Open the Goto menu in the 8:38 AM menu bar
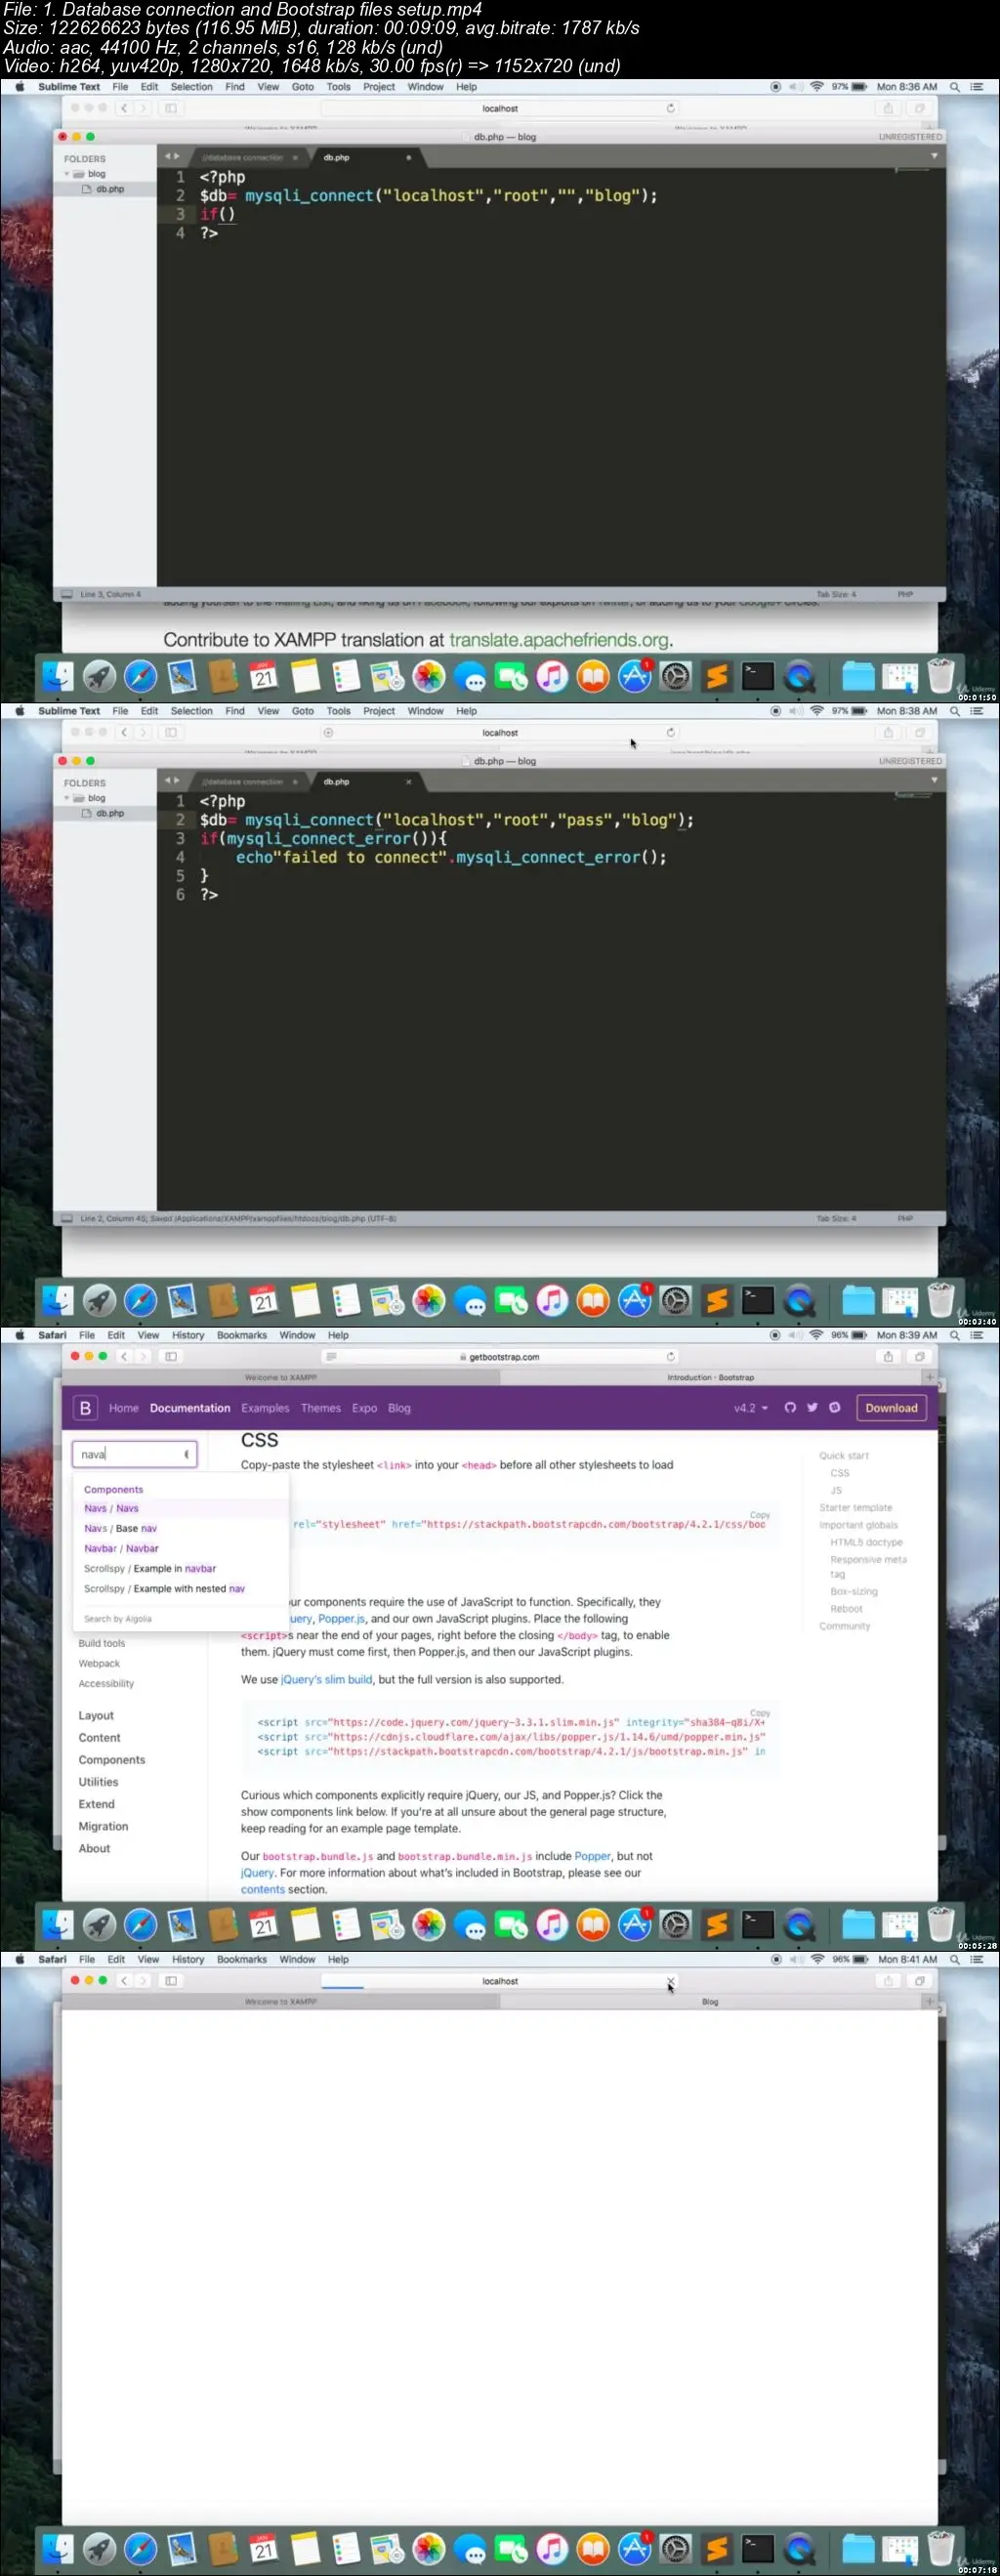Viewport: 1000px width, 2576px height. 303,711
